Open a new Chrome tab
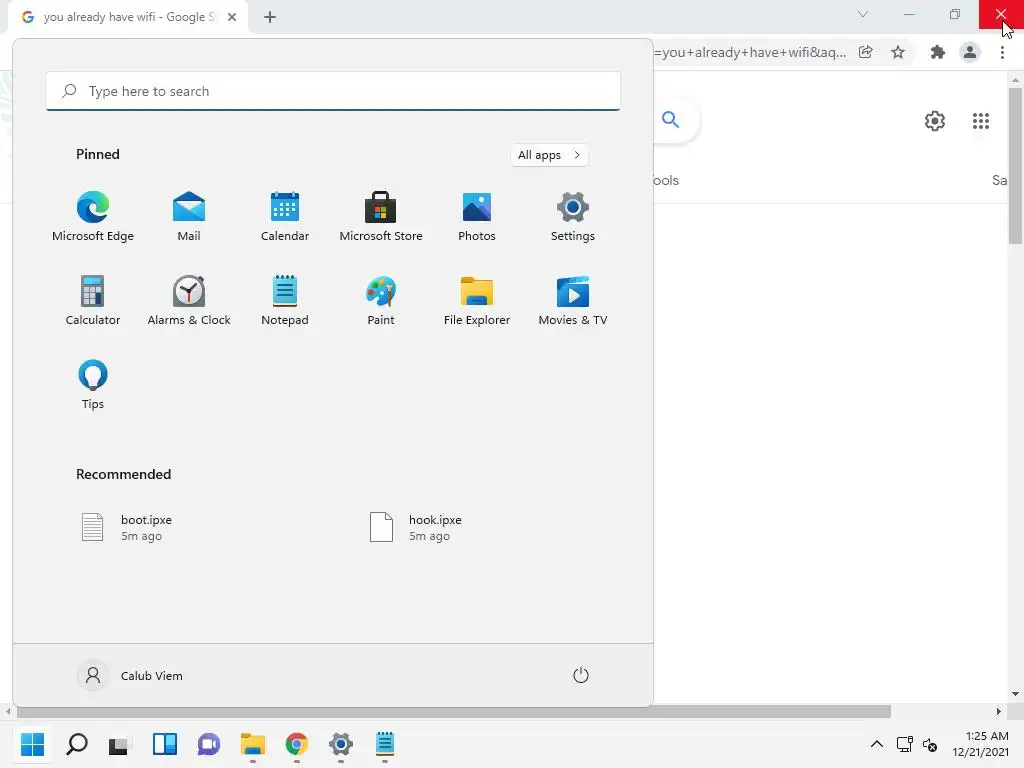The width and height of the screenshot is (1024, 768). click(x=270, y=17)
